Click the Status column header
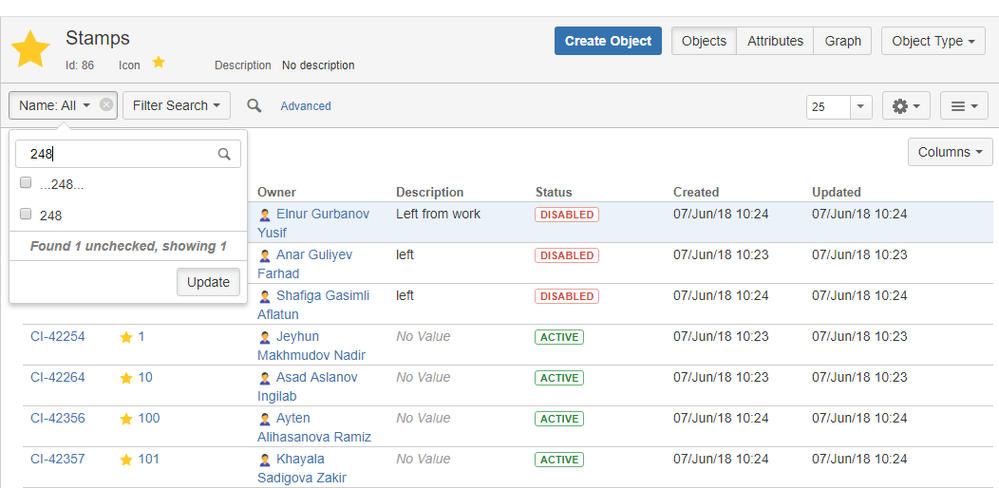Image resolution: width=999 pixels, height=488 pixels. click(554, 192)
